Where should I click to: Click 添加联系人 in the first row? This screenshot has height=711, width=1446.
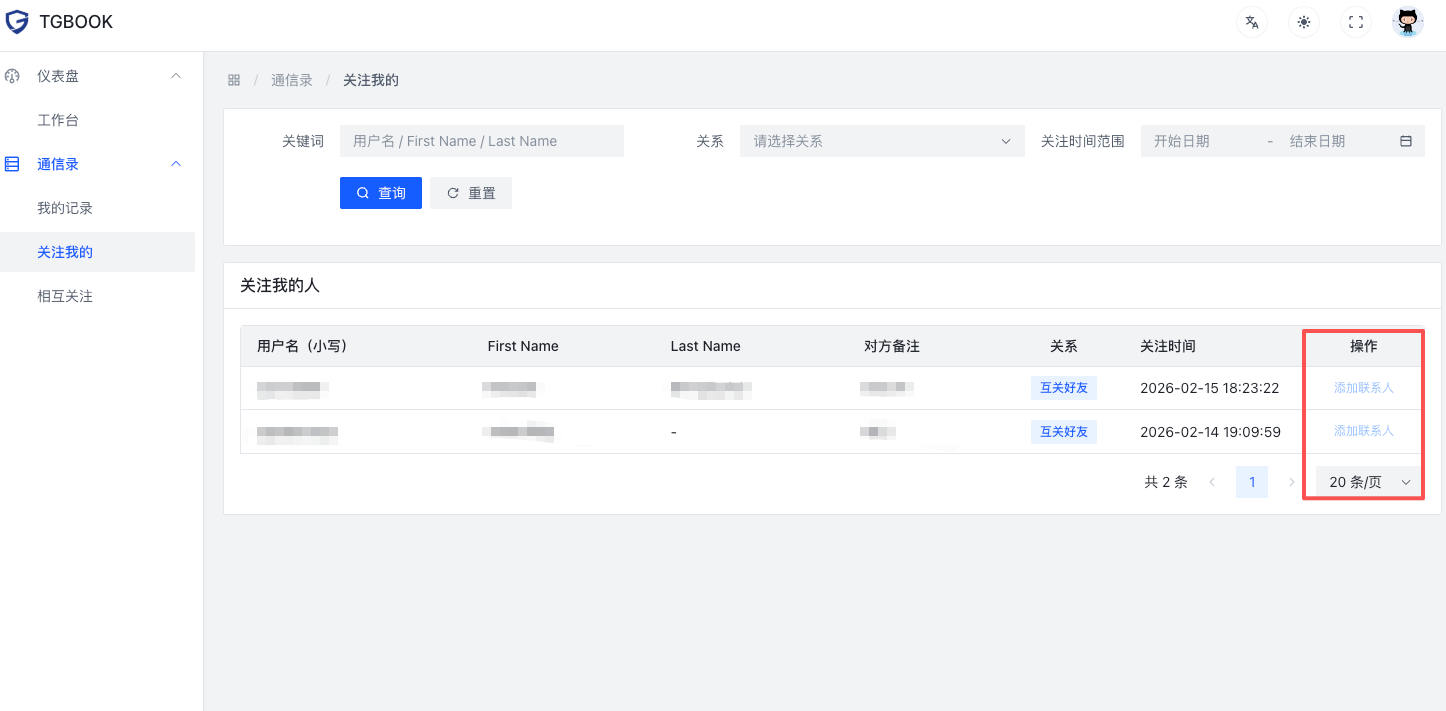coord(1363,388)
